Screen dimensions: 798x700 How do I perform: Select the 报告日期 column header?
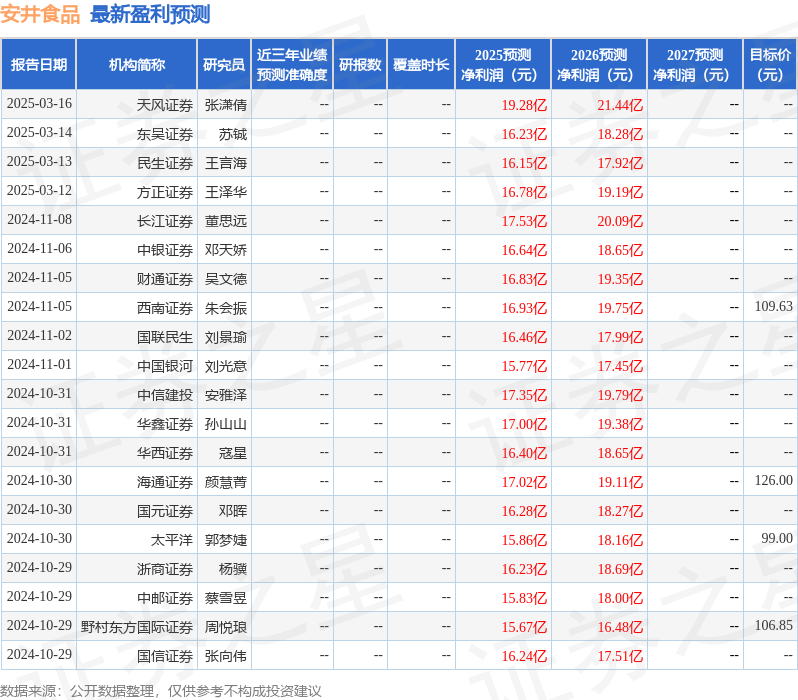pos(39,64)
